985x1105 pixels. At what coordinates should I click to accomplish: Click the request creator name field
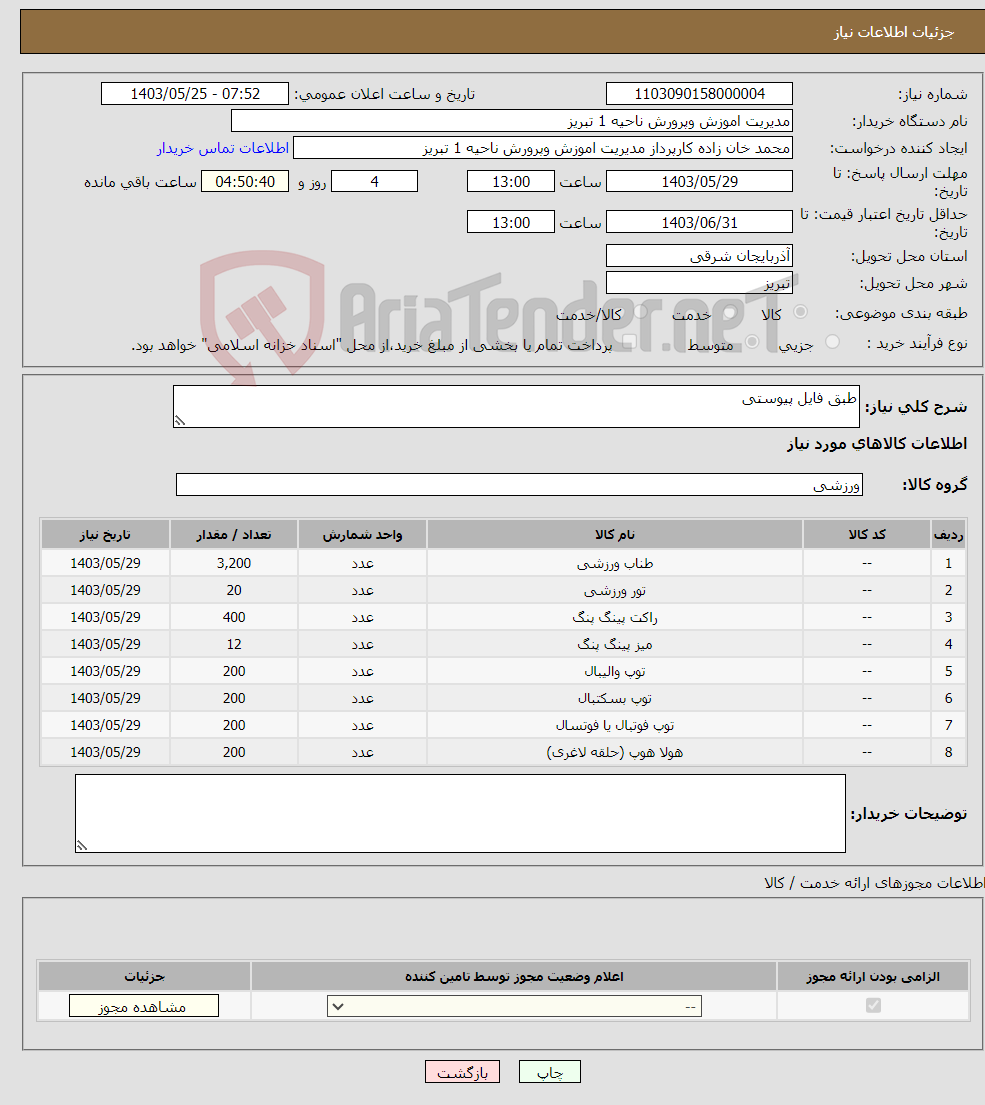543,148
